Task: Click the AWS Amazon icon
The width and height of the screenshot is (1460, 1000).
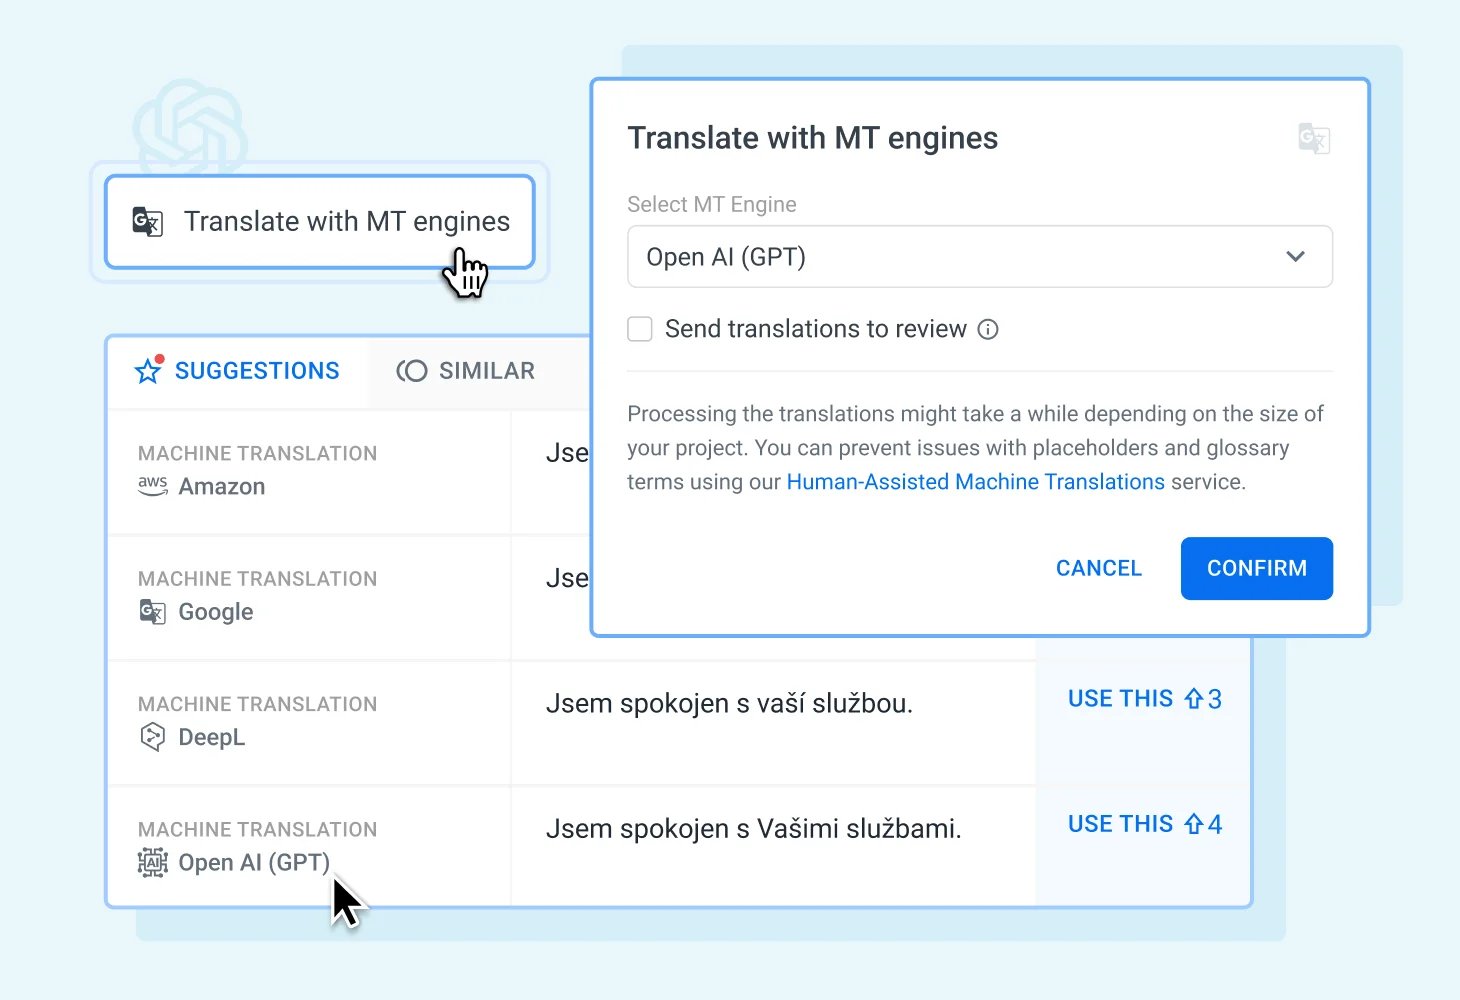Action: point(153,486)
